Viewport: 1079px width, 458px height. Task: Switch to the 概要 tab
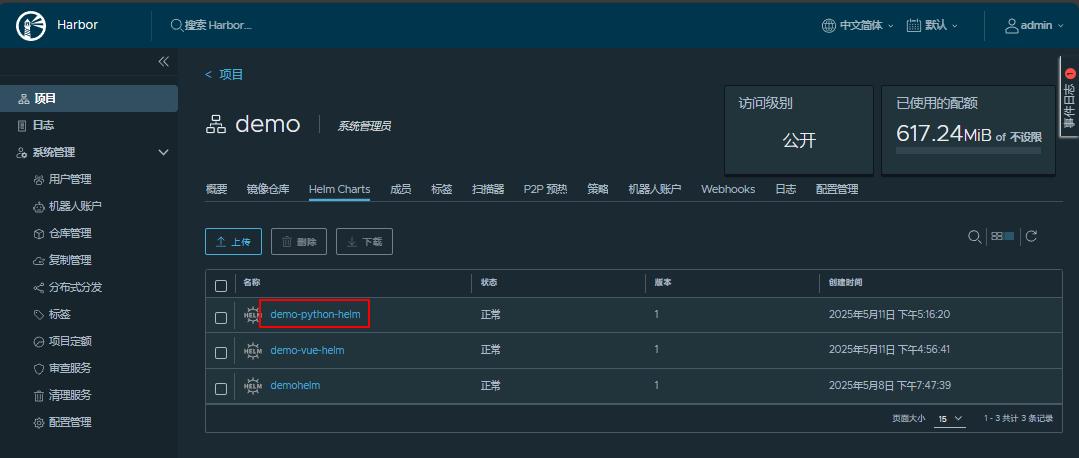click(x=216, y=189)
